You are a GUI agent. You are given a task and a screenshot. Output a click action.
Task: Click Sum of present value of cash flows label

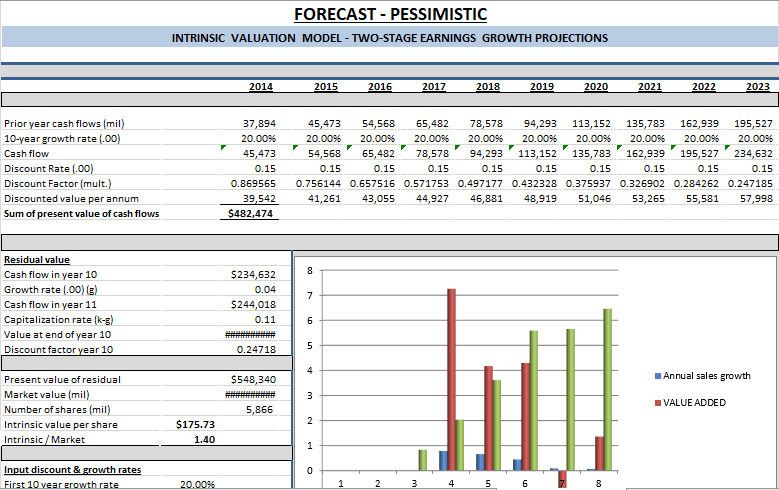(x=81, y=214)
